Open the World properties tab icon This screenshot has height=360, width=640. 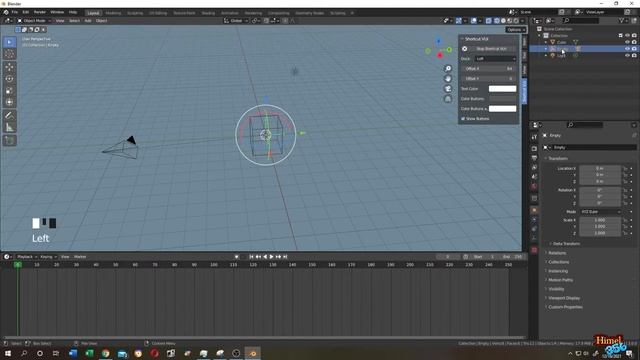[534, 186]
